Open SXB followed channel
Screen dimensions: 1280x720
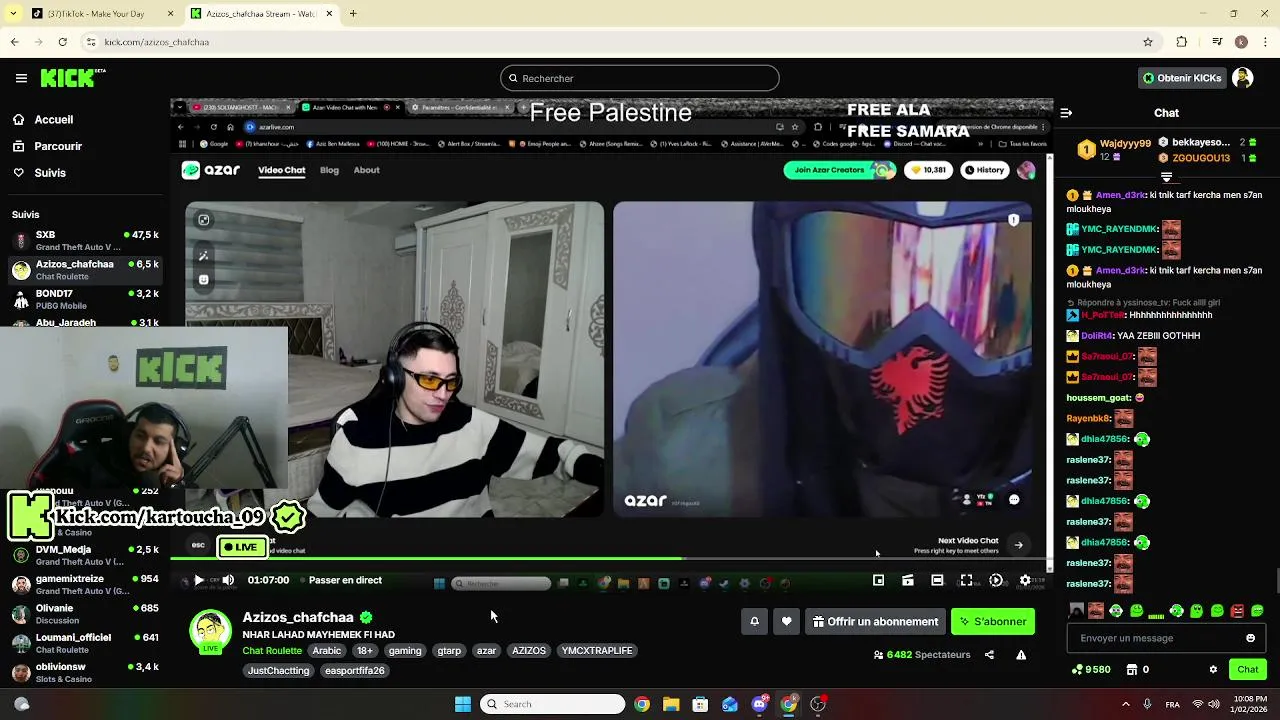point(85,241)
